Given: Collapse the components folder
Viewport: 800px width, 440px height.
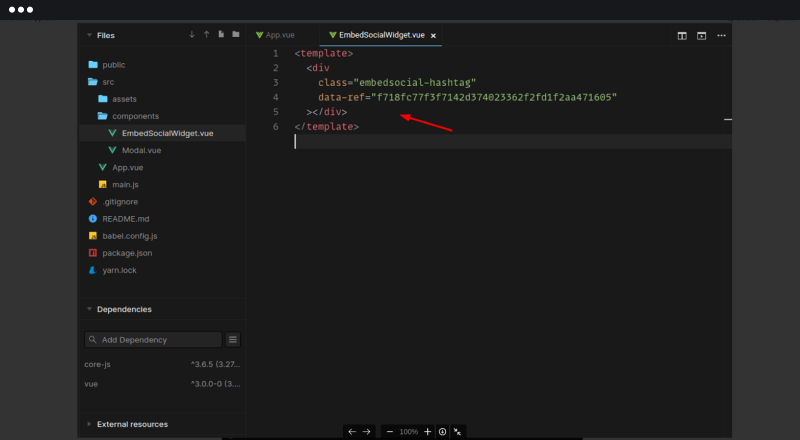Looking at the screenshot, I should tap(135, 116).
